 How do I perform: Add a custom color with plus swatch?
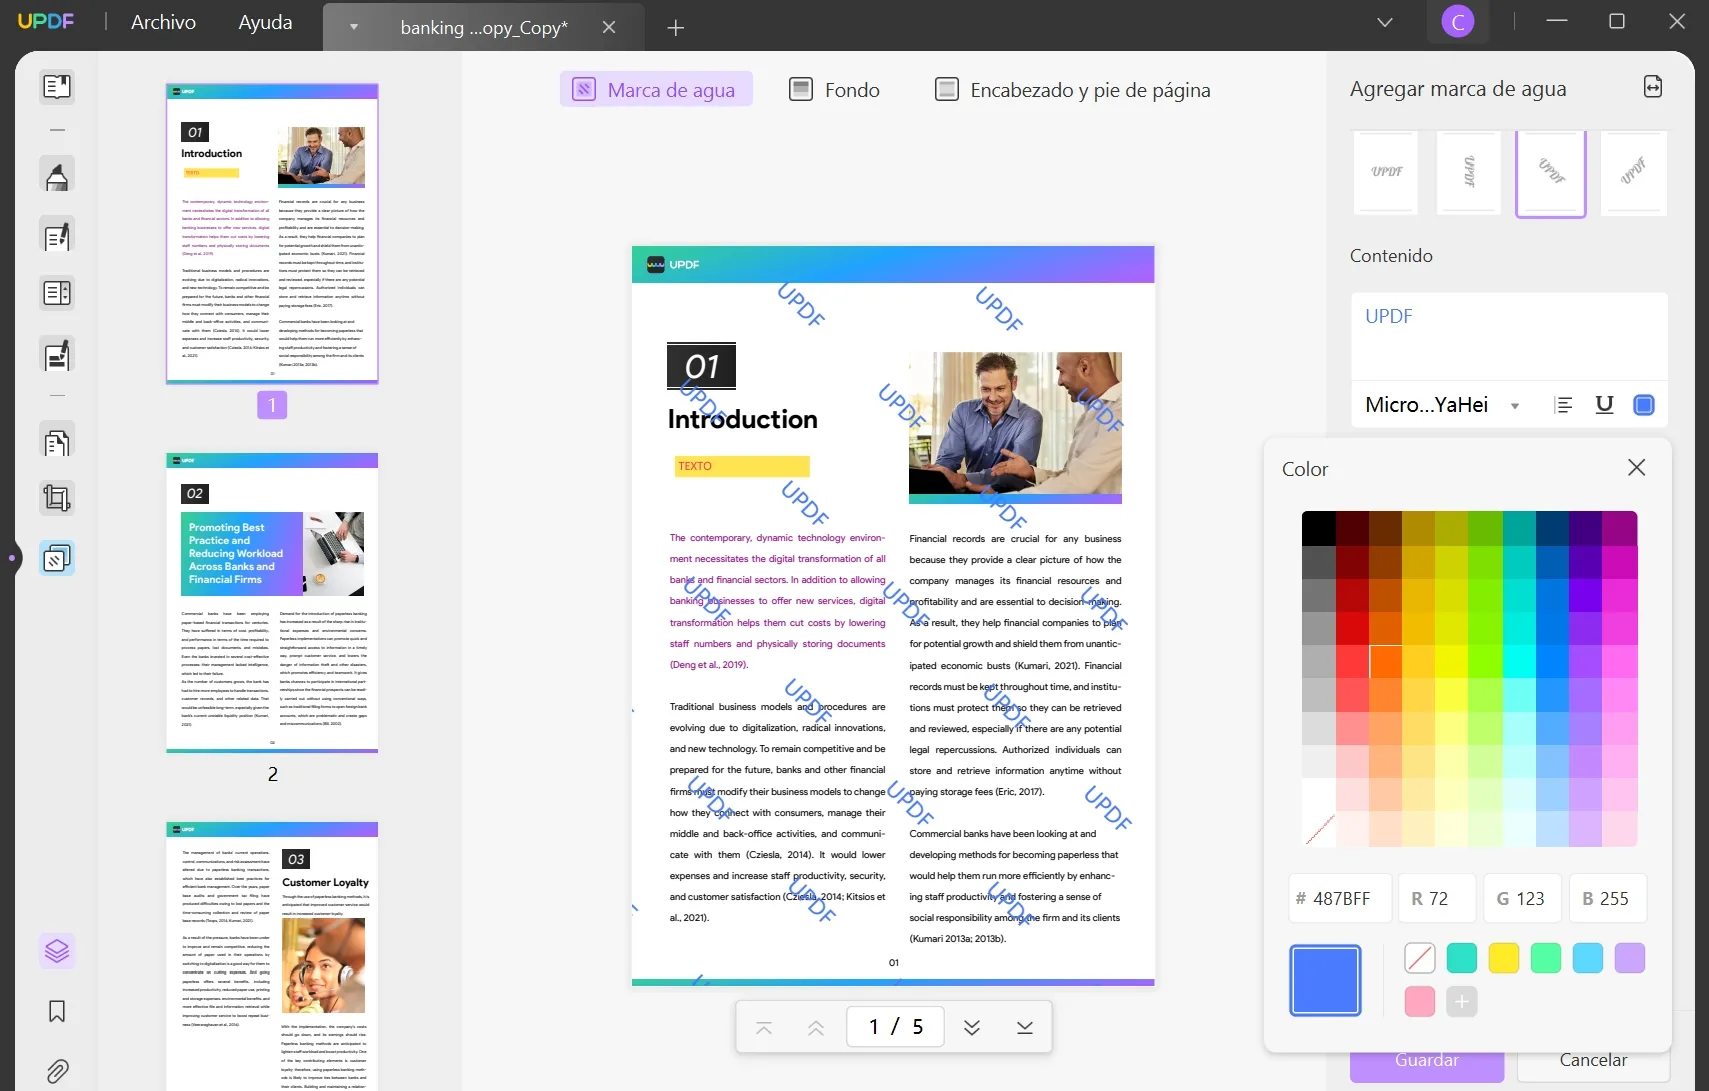pyautogui.click(x=1462, y=1001)
